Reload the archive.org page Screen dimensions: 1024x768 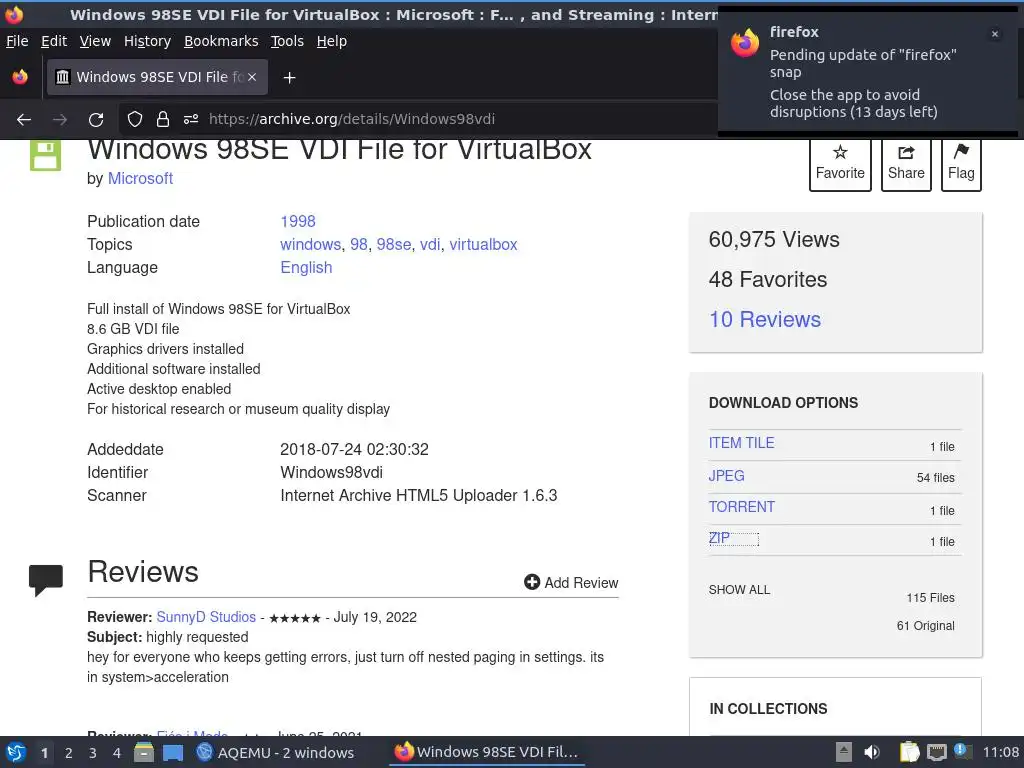[x=96, y=120]
